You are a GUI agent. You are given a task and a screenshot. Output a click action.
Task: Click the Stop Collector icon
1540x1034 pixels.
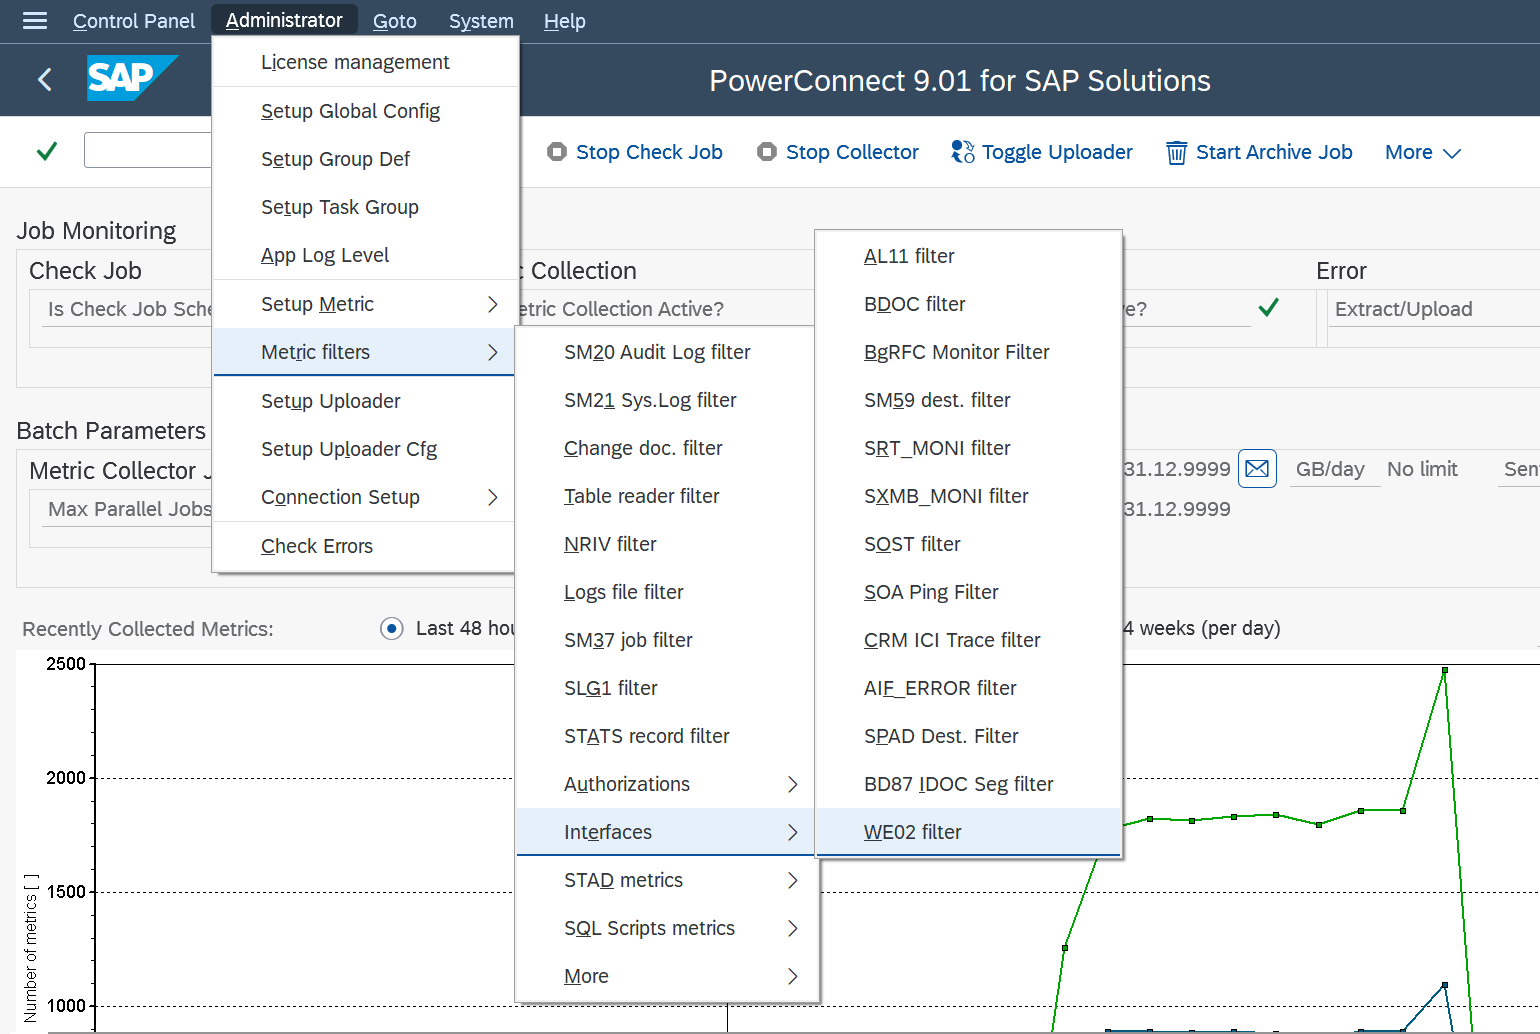[767, 152]
